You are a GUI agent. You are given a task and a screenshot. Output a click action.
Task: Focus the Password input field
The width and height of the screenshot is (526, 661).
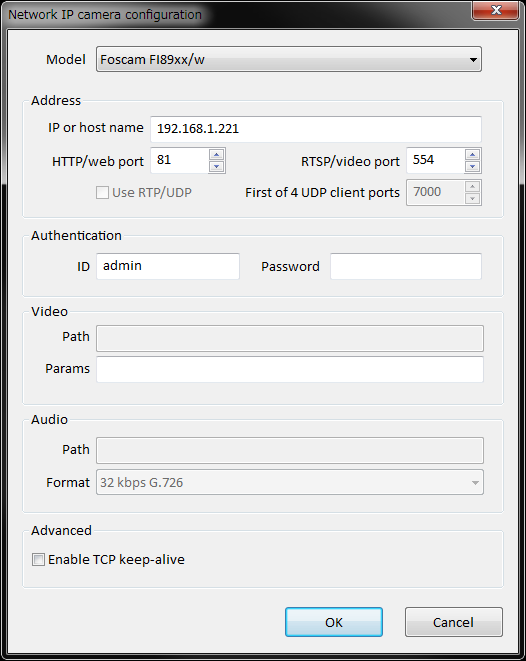pos(406,266)
